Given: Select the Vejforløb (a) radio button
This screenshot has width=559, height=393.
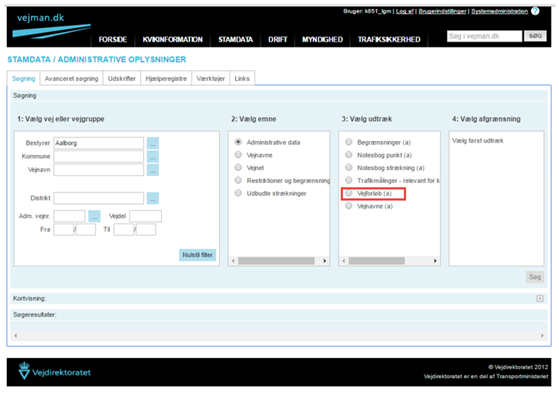Looking at the screenshot, I should [x=349, y=193].
